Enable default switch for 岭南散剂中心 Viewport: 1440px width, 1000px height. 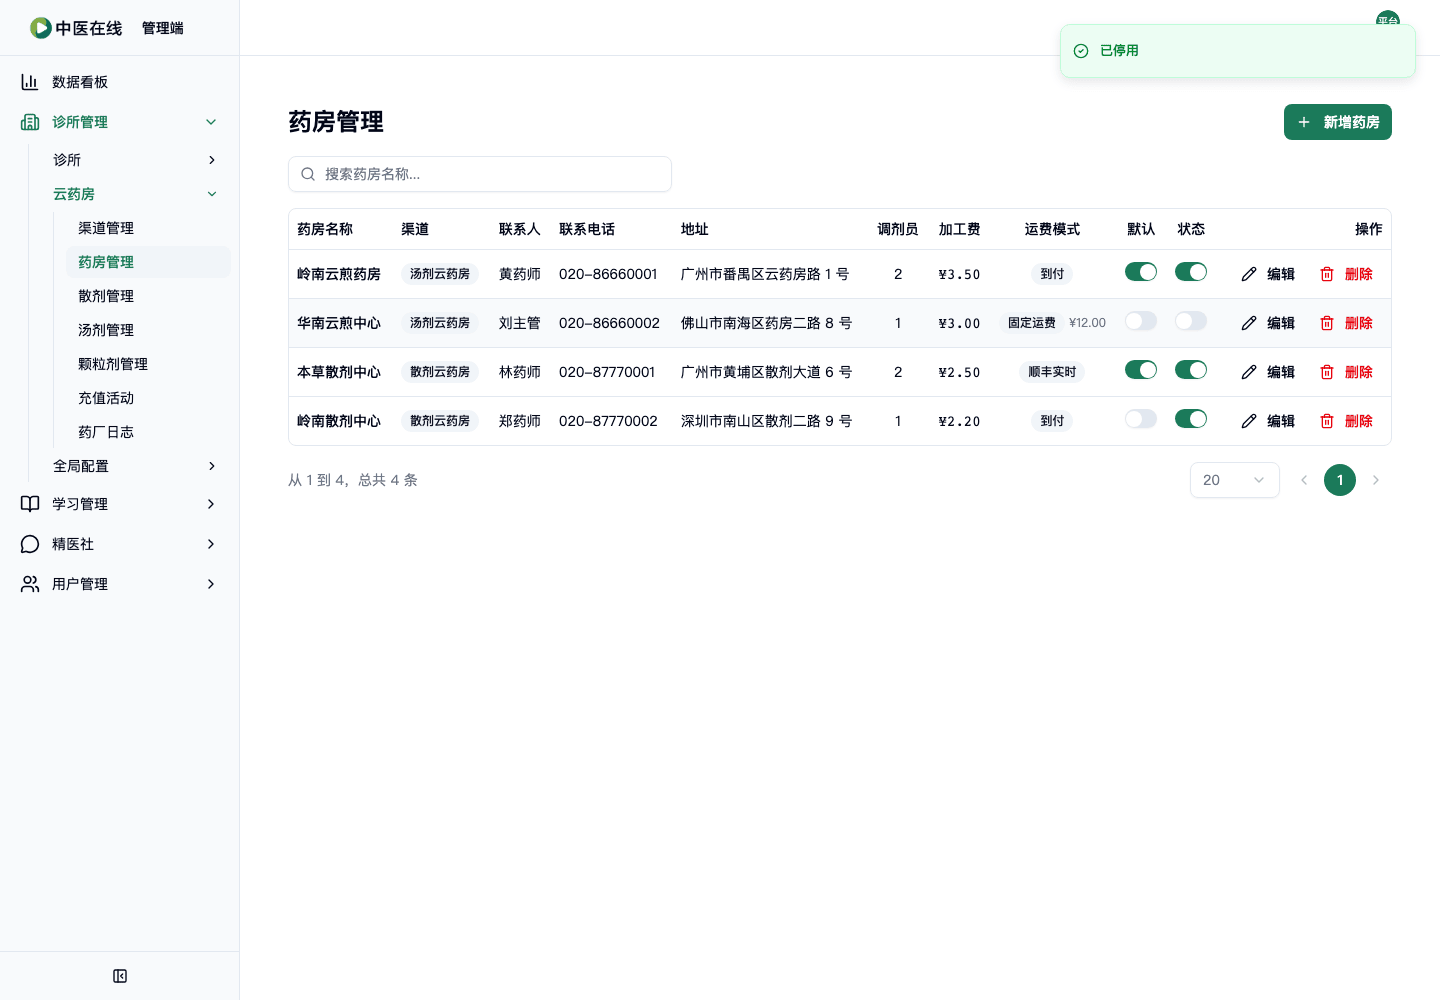(1141, 419)
